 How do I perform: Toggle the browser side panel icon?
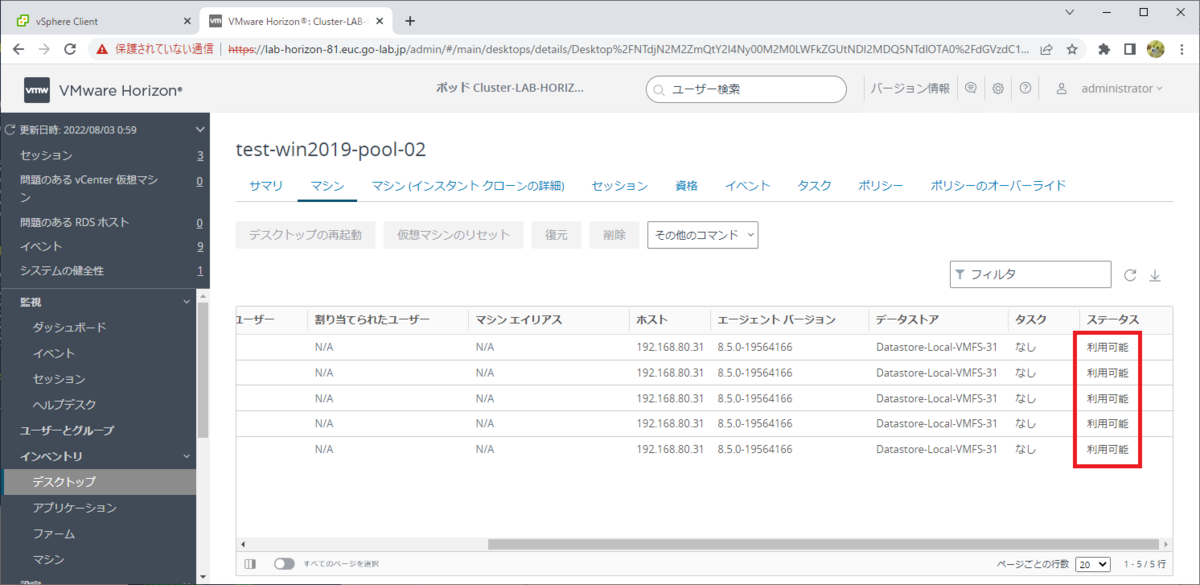(x=1129, y=48)
